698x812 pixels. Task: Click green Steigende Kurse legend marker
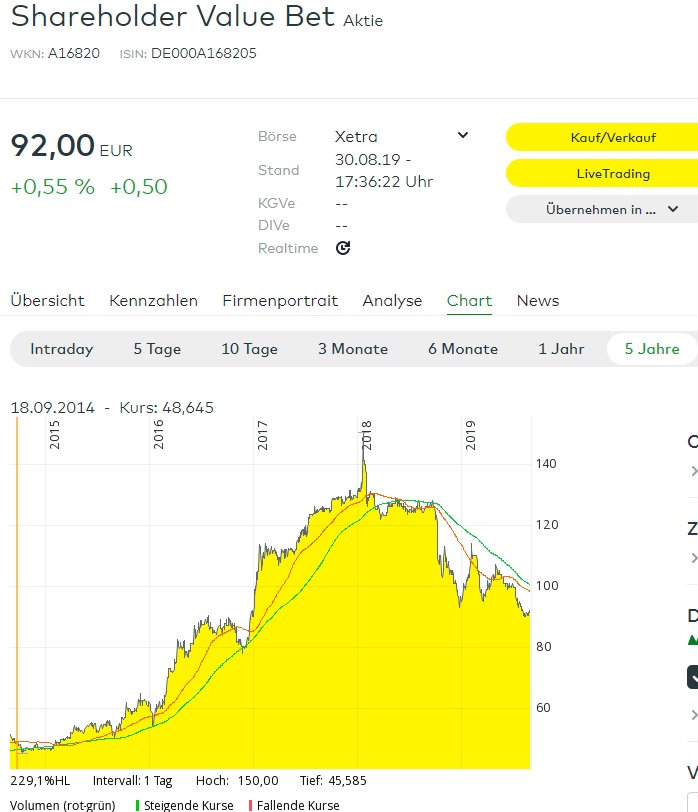(138, 805)
